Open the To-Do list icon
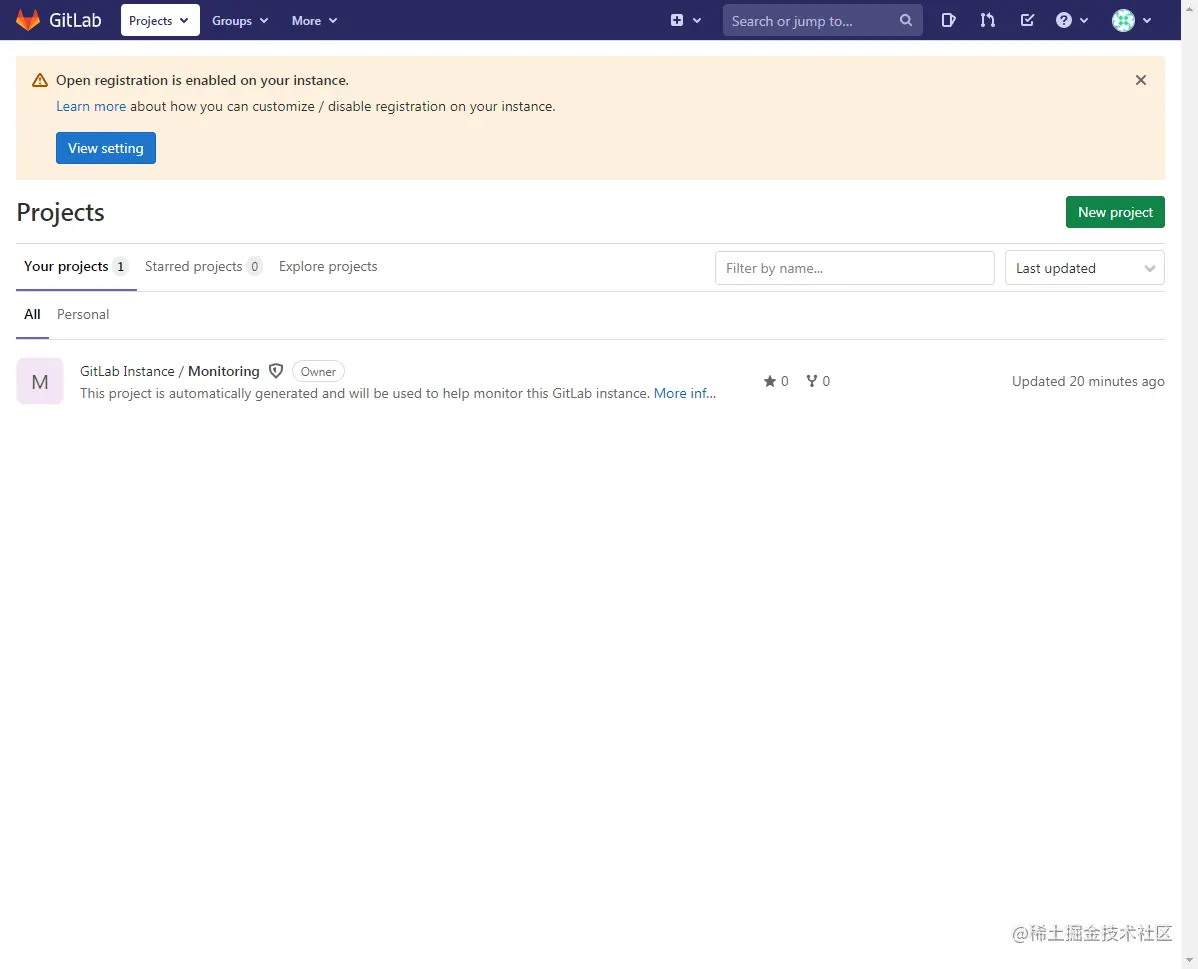 pyautogui.click(x=1027, y=21)
